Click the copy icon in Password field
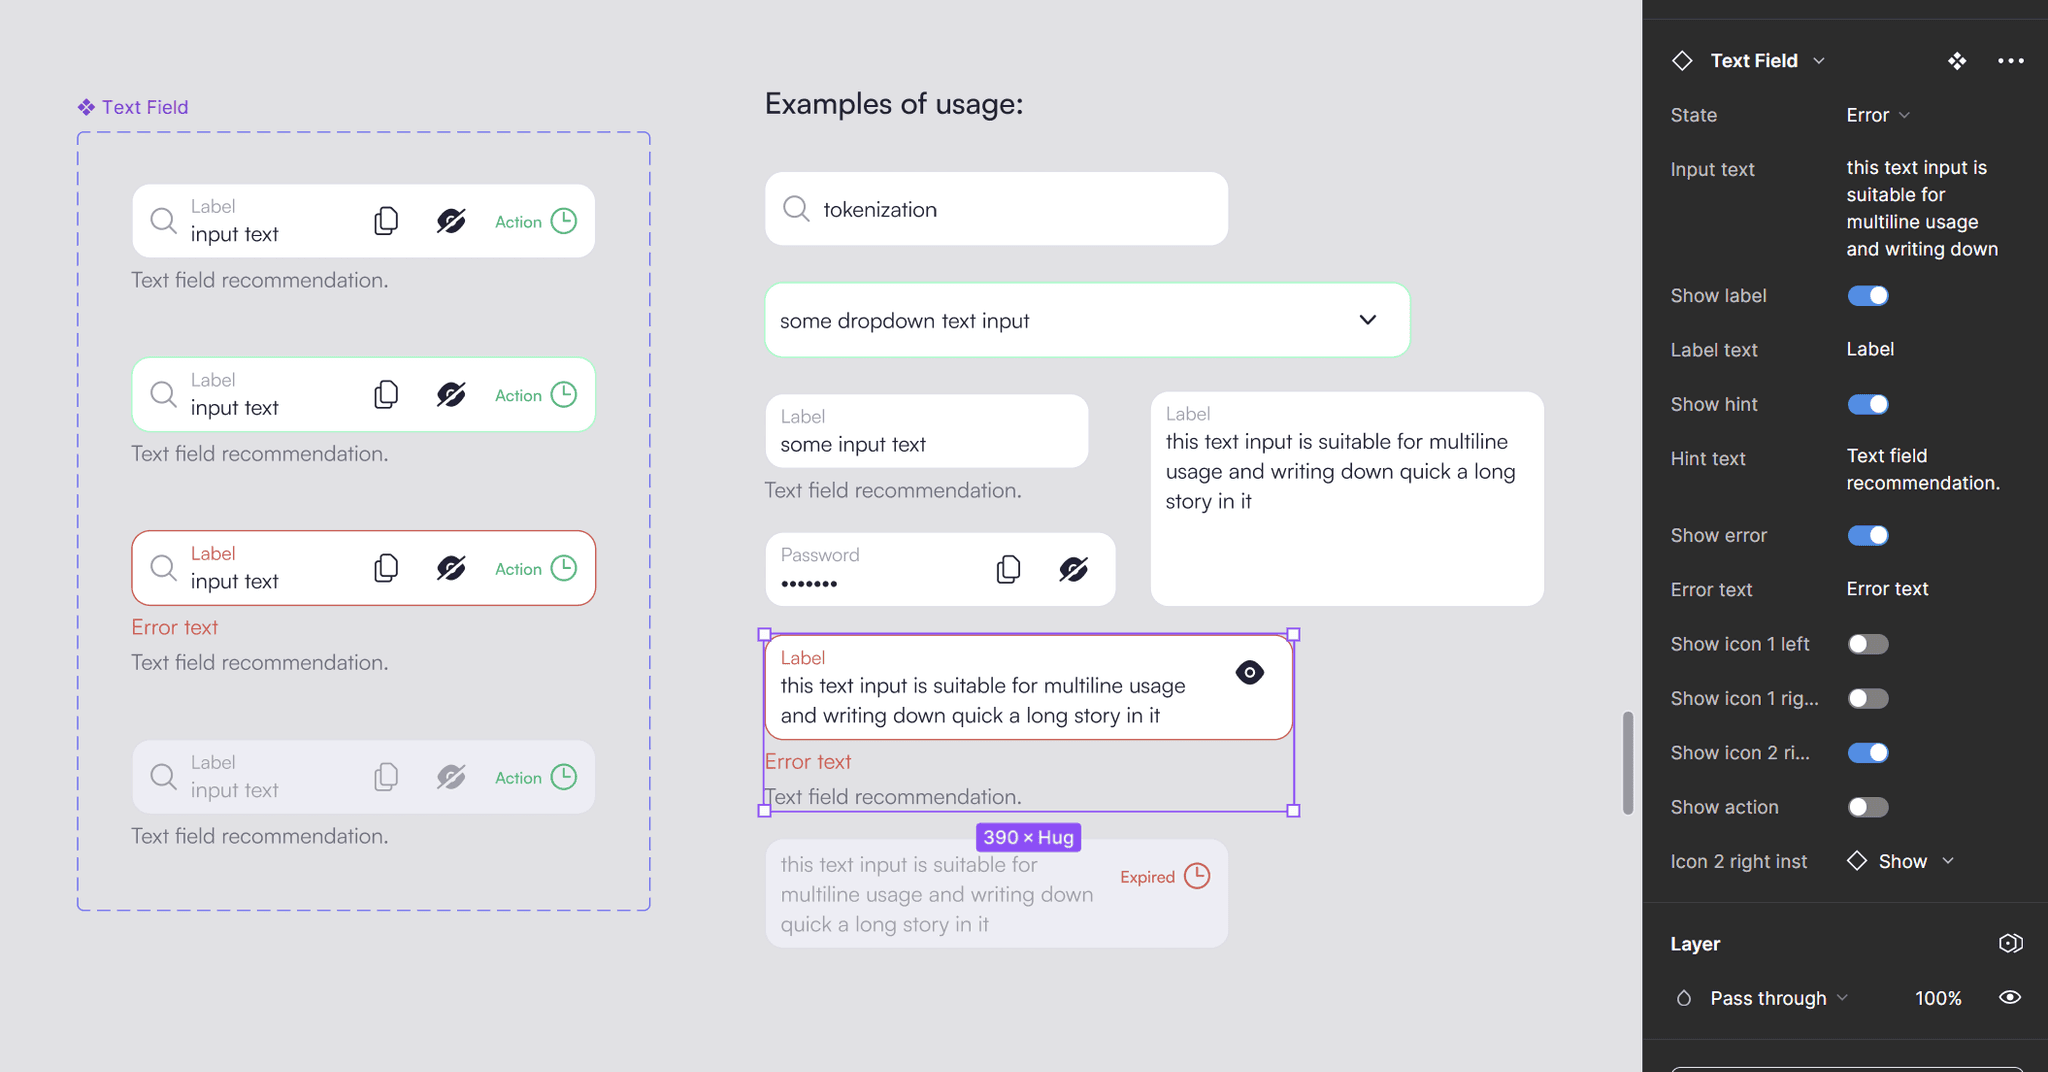Viewport: 2048px width, 1072px height. pos(1008,569)
